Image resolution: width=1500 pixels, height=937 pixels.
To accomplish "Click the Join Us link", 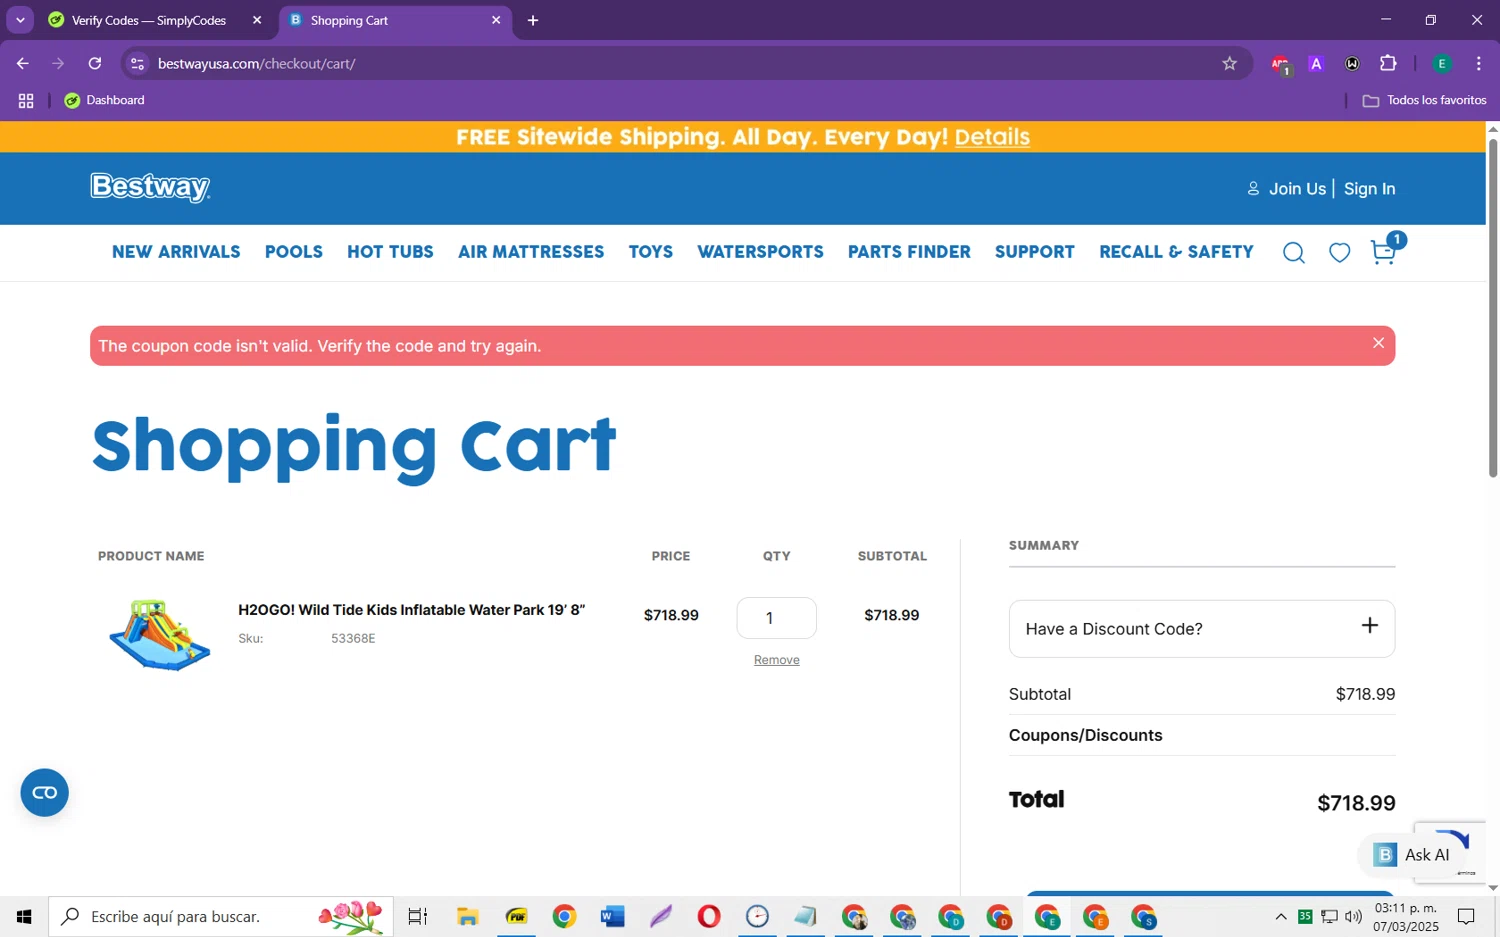I will [1297, 189].
